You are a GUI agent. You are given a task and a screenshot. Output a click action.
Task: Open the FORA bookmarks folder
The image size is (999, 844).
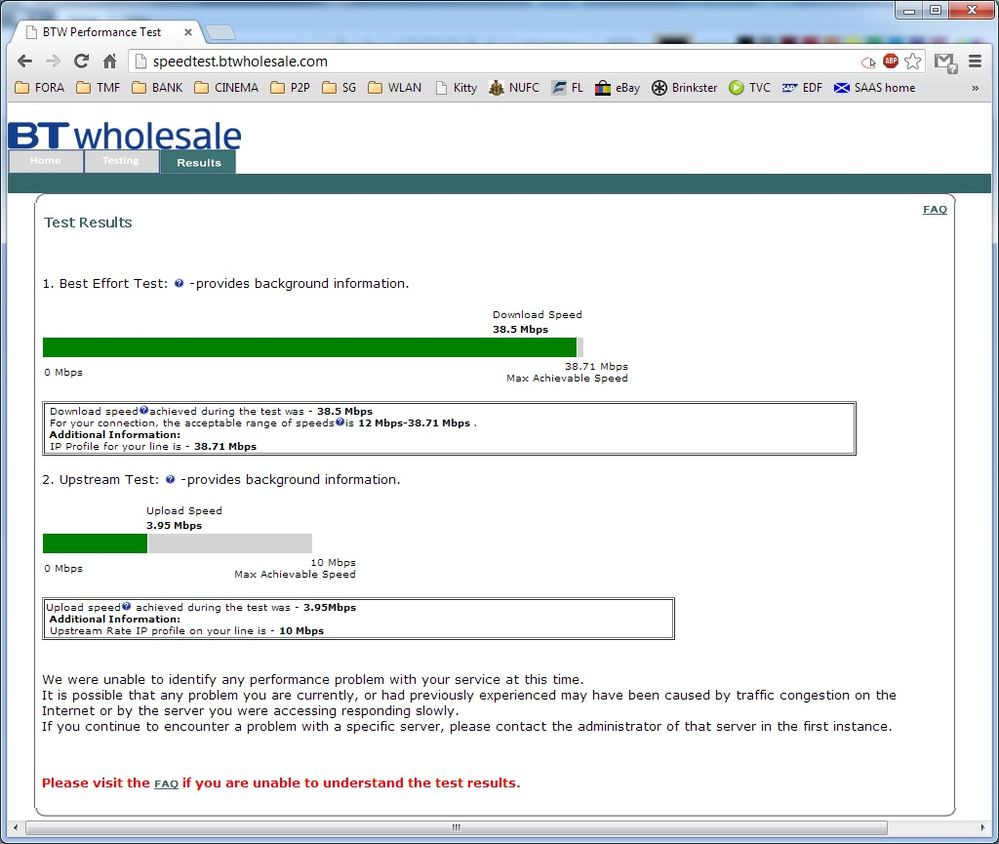pyautogui.click(x=40, y=88)
